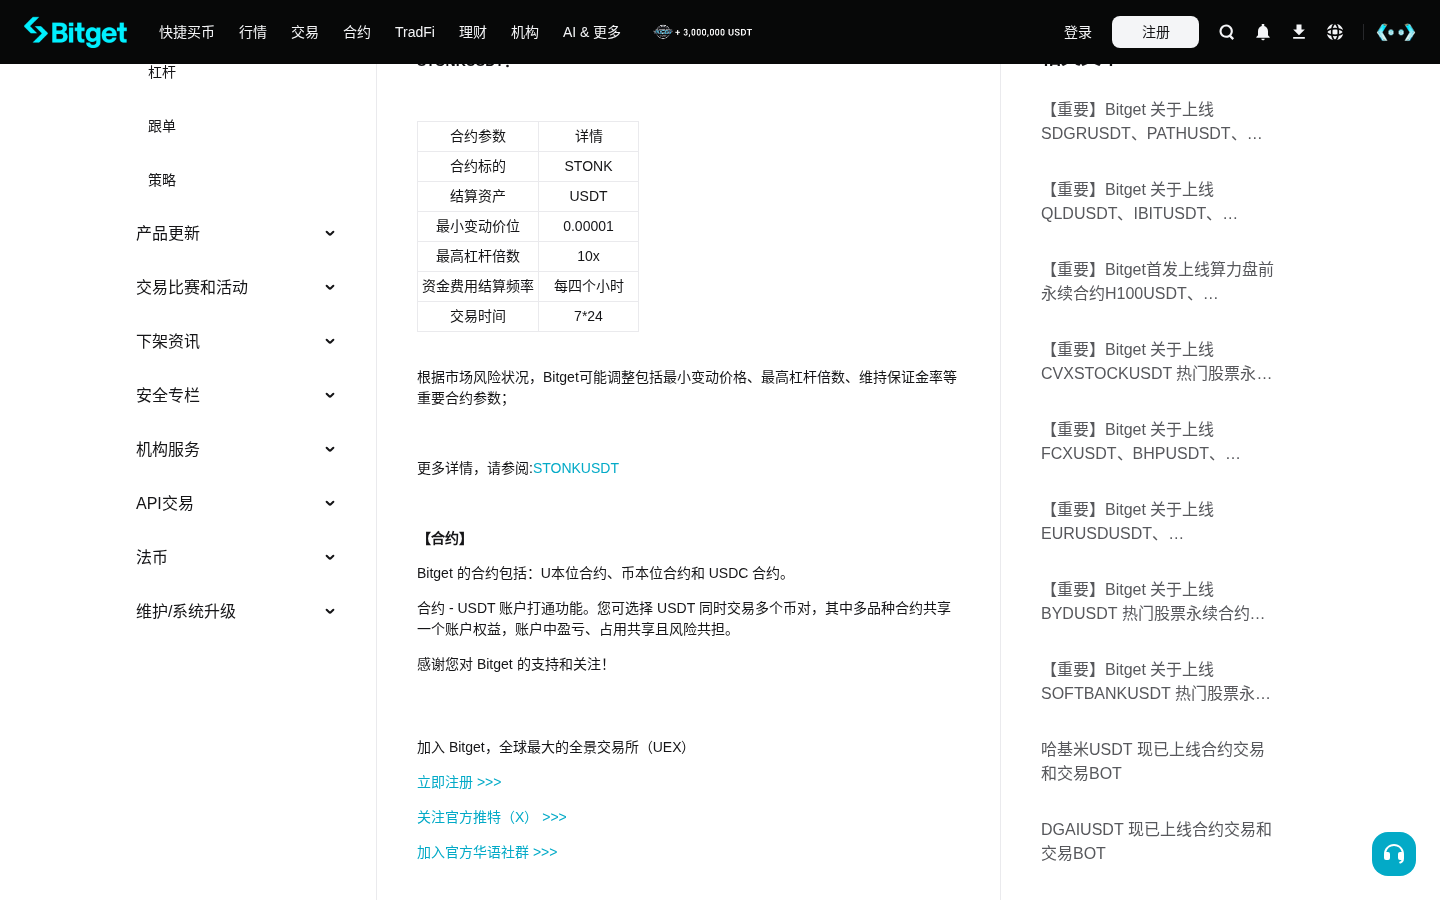This screenshot has height=900, width=1440.
Task: Open the FCXUSDT、BHPUSDT announcement
Action: click(x=1157, y=441)
